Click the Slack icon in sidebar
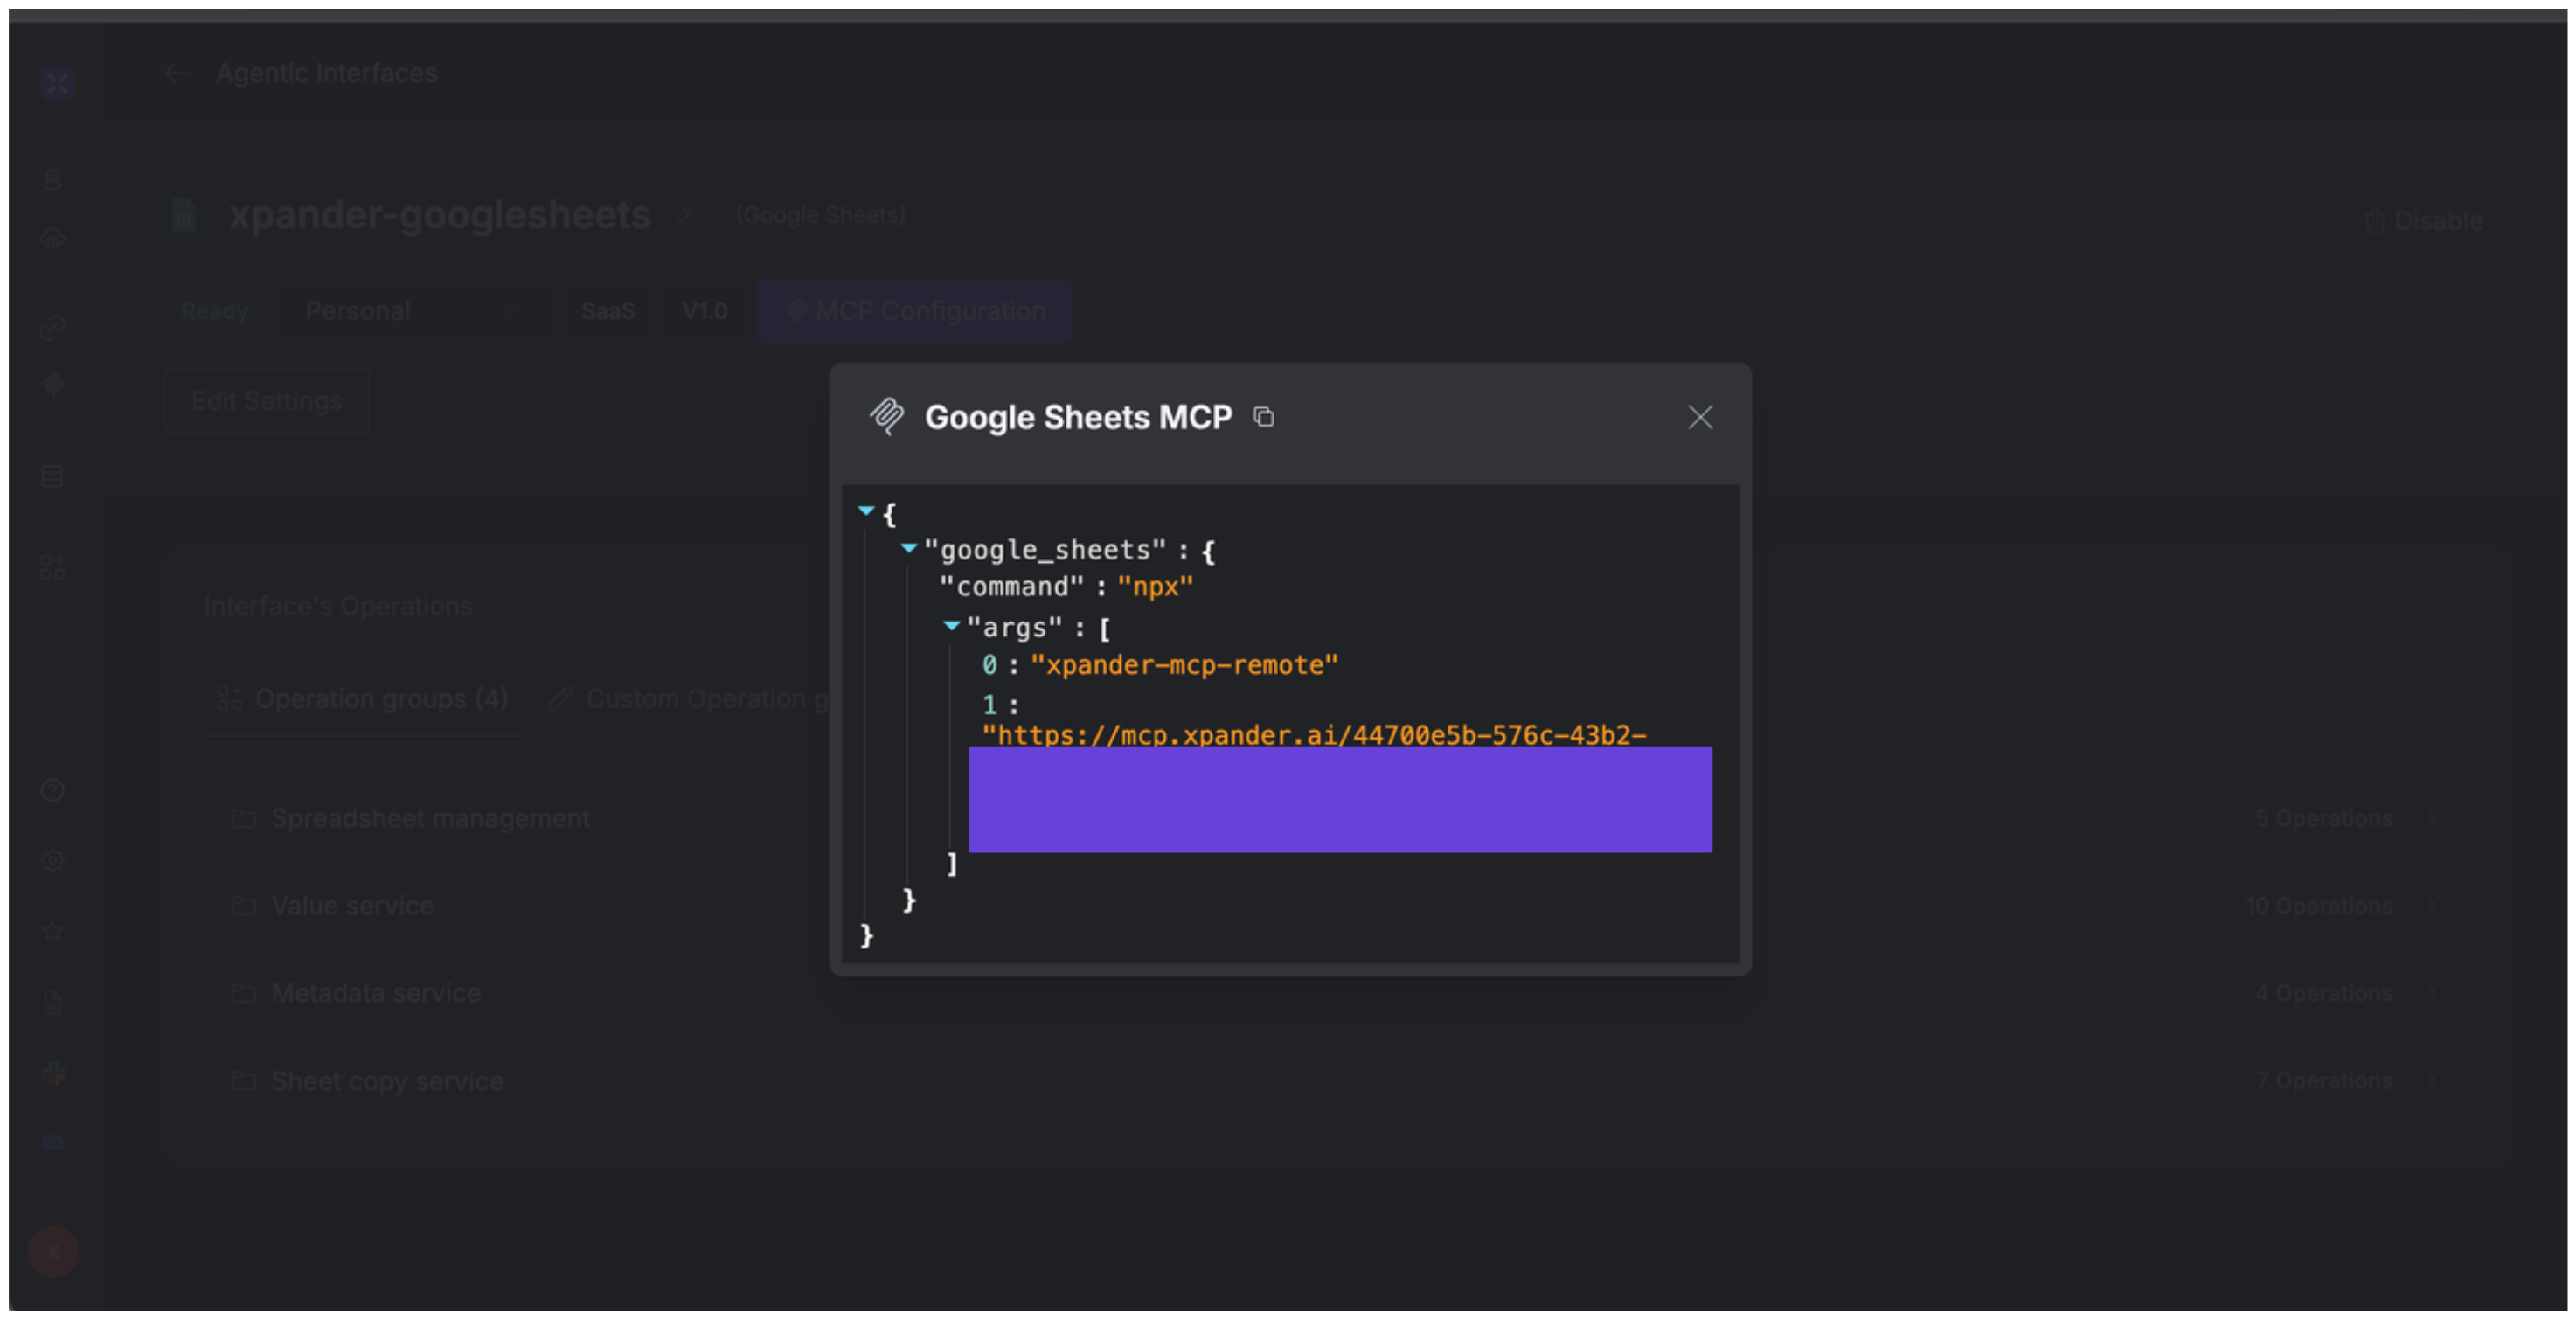Screen dimensions: 2576x1320 53,1074
